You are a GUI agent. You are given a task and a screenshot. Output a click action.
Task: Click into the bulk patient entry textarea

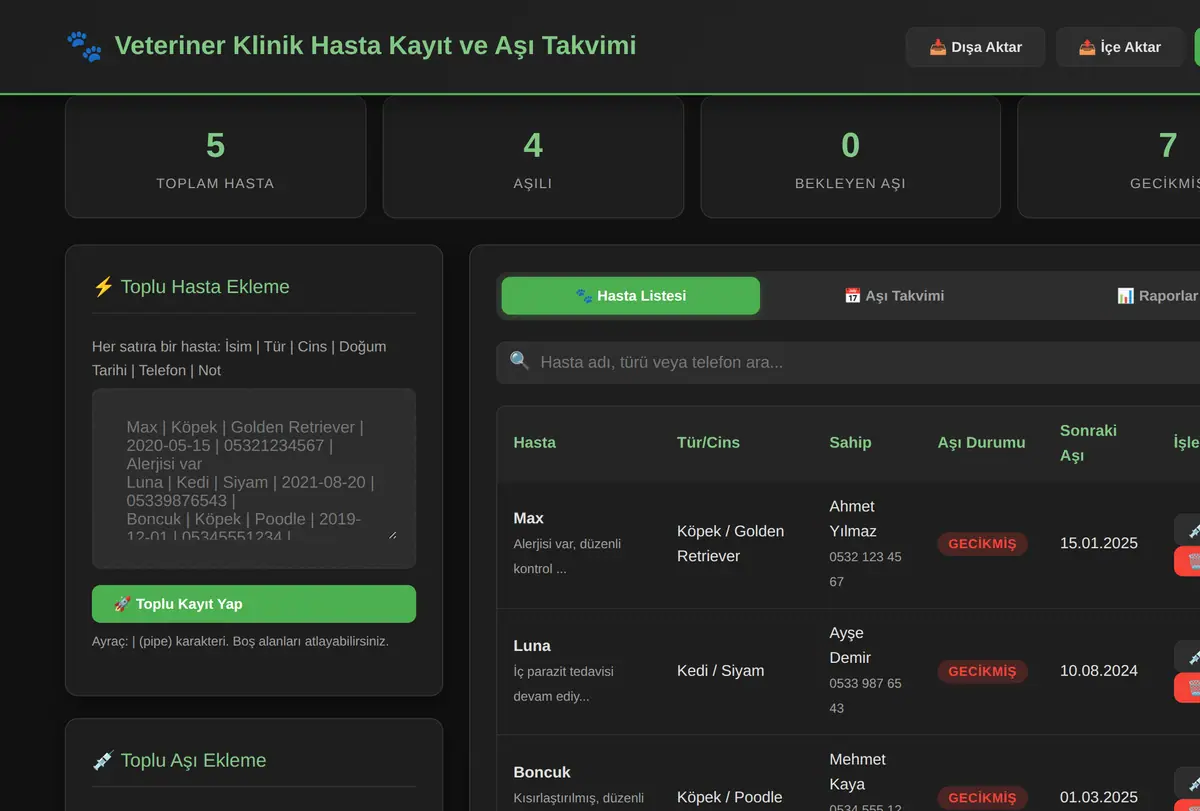pyautogui.click(x=254, y=478)
